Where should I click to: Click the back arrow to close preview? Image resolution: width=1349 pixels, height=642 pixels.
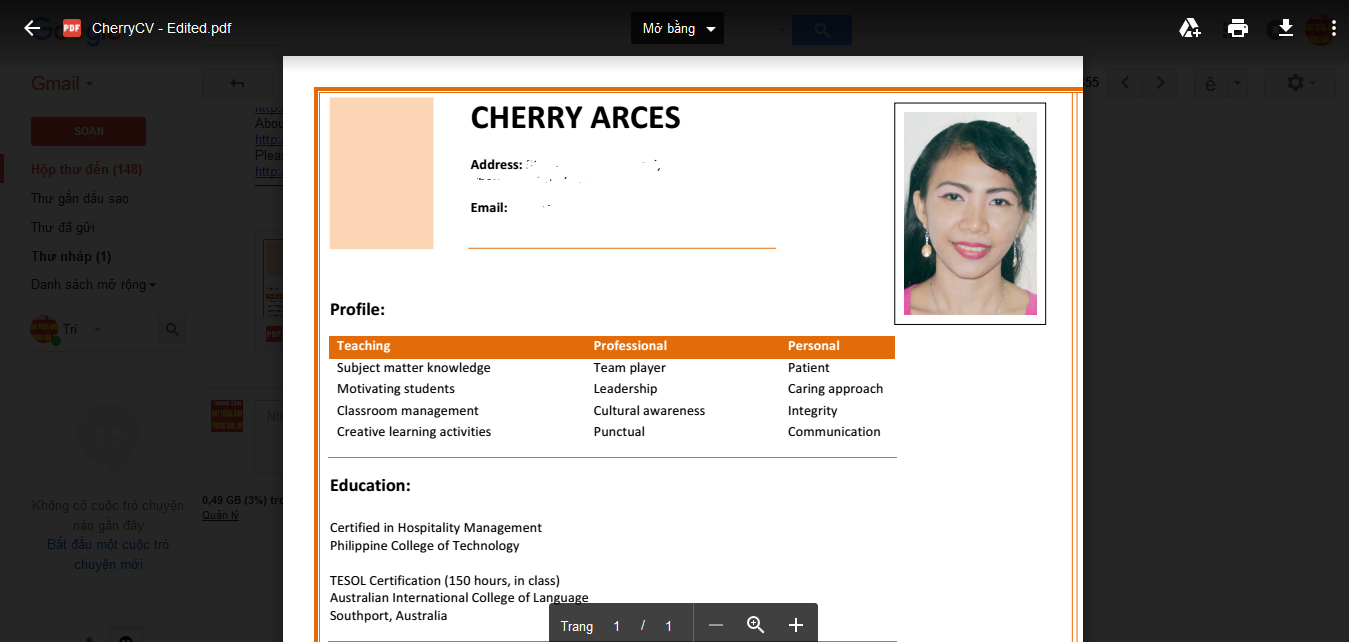[x=32, y=28]
